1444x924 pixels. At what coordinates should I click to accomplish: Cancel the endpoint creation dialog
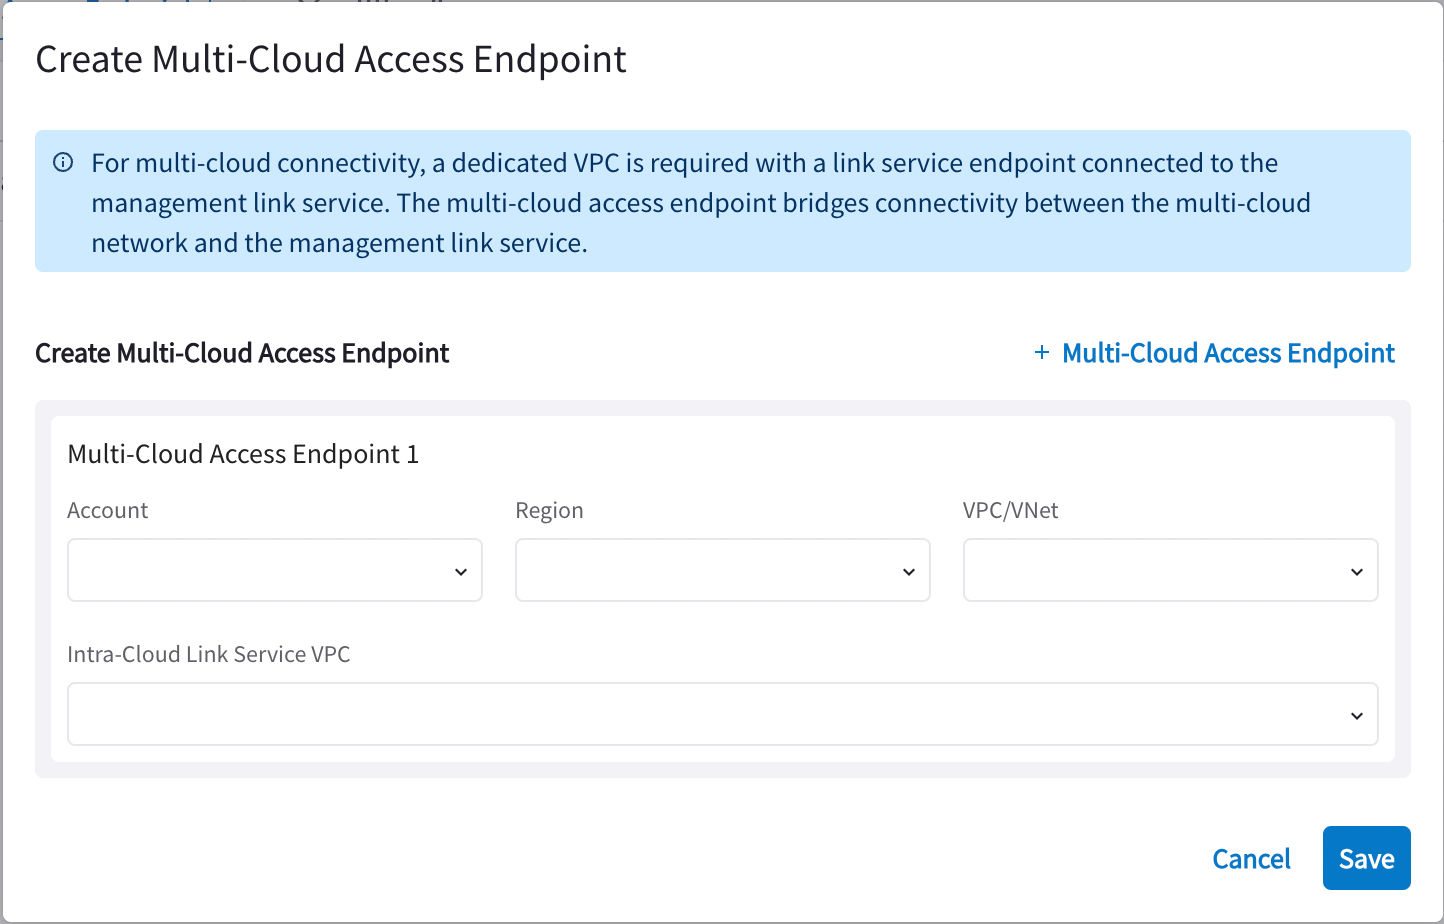coord(1251,859)
